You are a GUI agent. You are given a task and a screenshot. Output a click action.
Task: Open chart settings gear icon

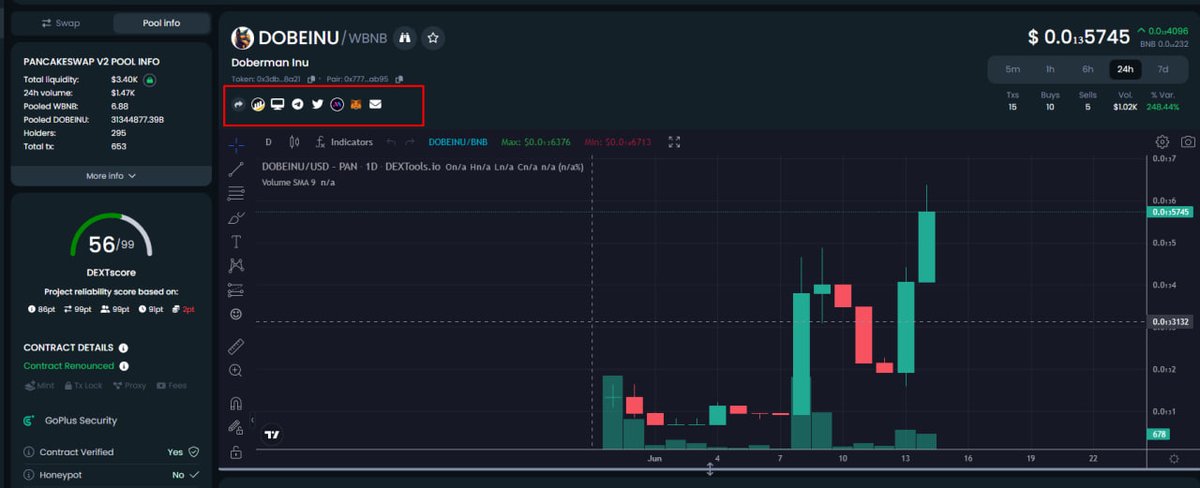(1162, 142)
